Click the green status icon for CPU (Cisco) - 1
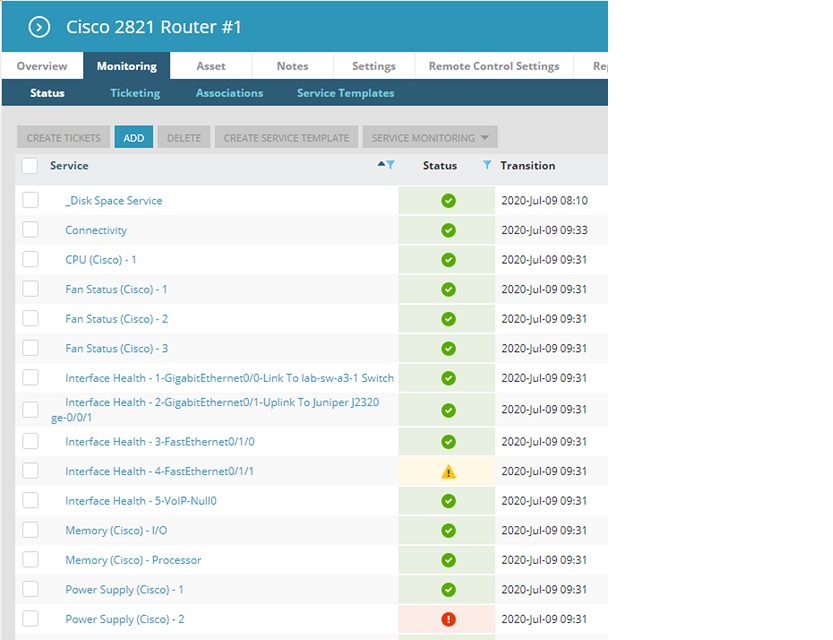833x640 pixels. pyautogui.click(x=448, y=260)
